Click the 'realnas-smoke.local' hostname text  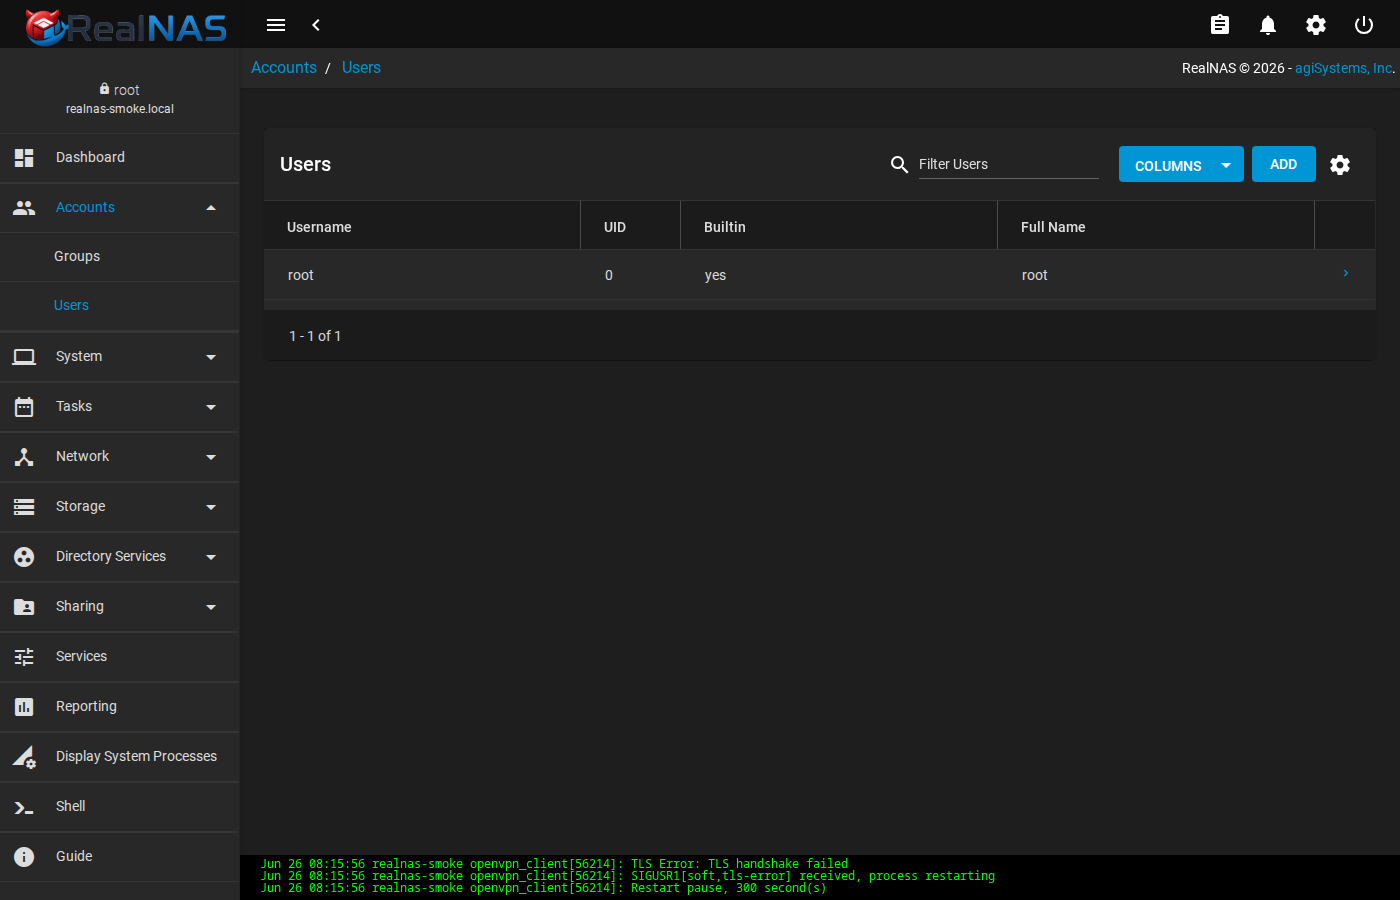[x=120, y=109]
